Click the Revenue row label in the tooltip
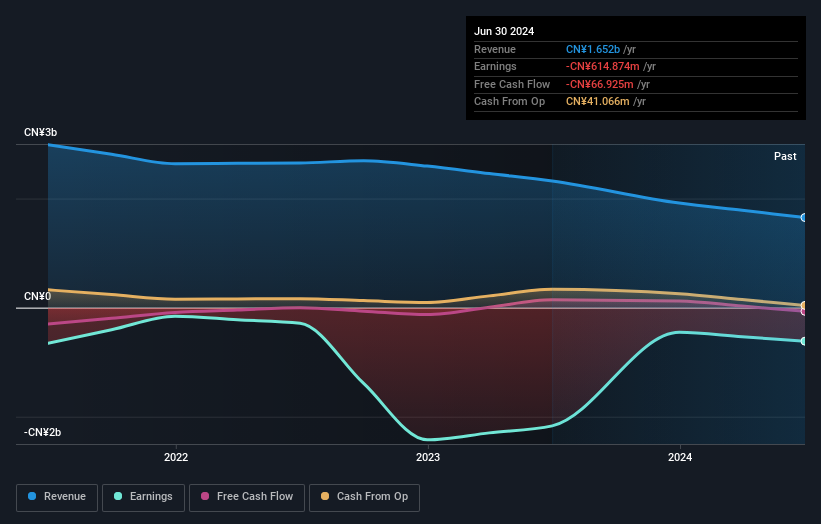Image resolution: width=821 pixels, height=524 pixels. [x=495, y=49]
